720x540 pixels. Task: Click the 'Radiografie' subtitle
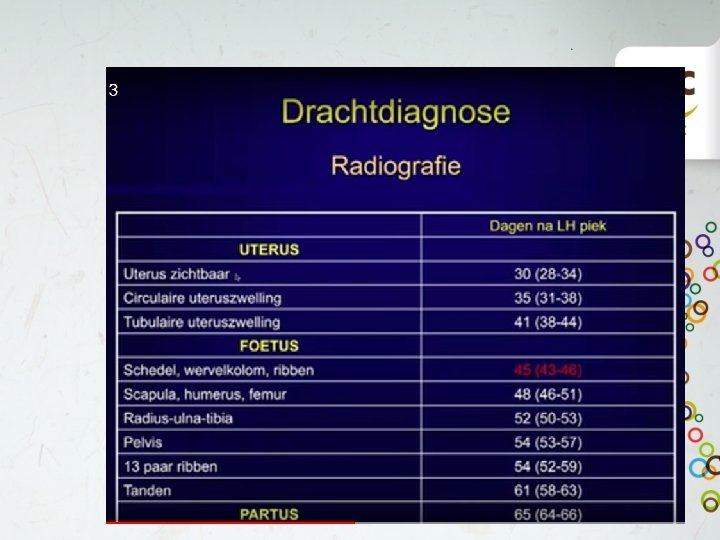[x=395, y=166]
